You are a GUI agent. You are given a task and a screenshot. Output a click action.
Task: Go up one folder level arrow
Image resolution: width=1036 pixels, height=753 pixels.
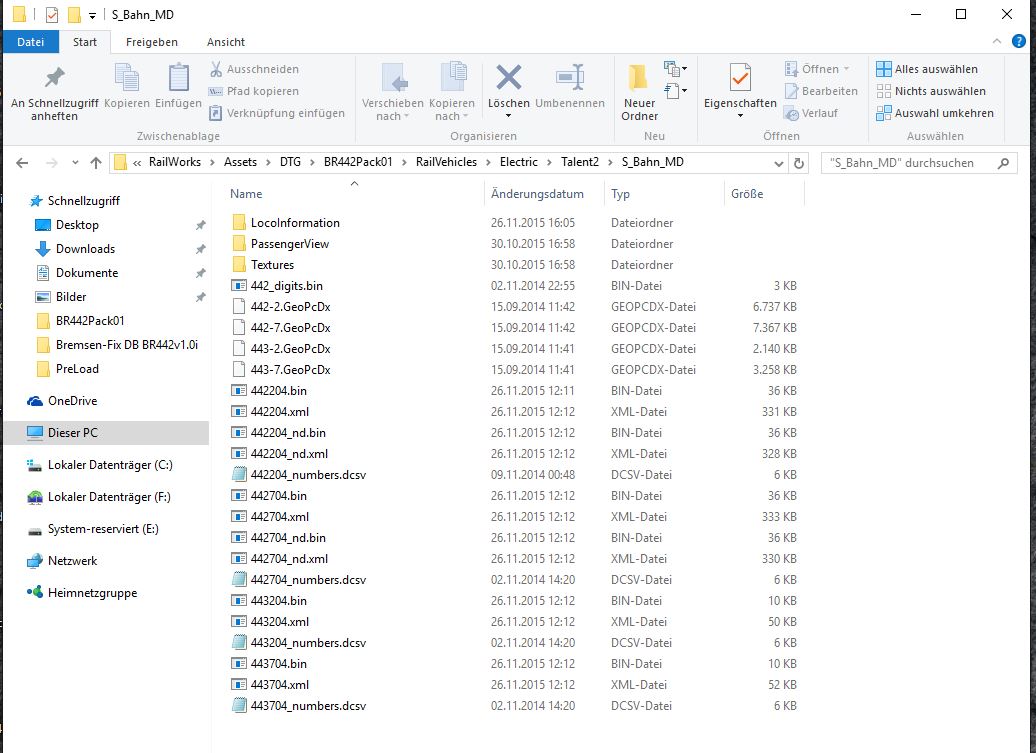[x=96, y=163]
